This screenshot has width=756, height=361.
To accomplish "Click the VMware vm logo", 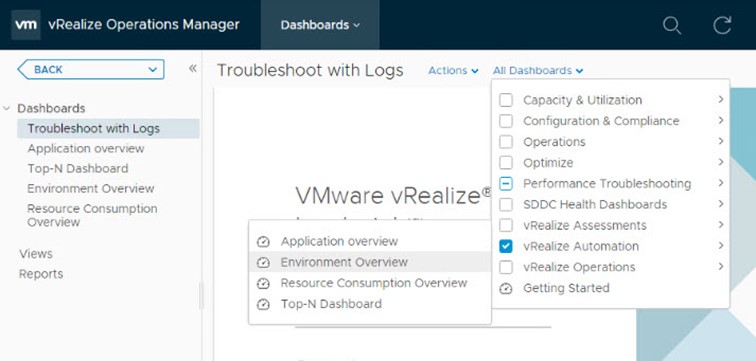I will click(x=26, y=25).
